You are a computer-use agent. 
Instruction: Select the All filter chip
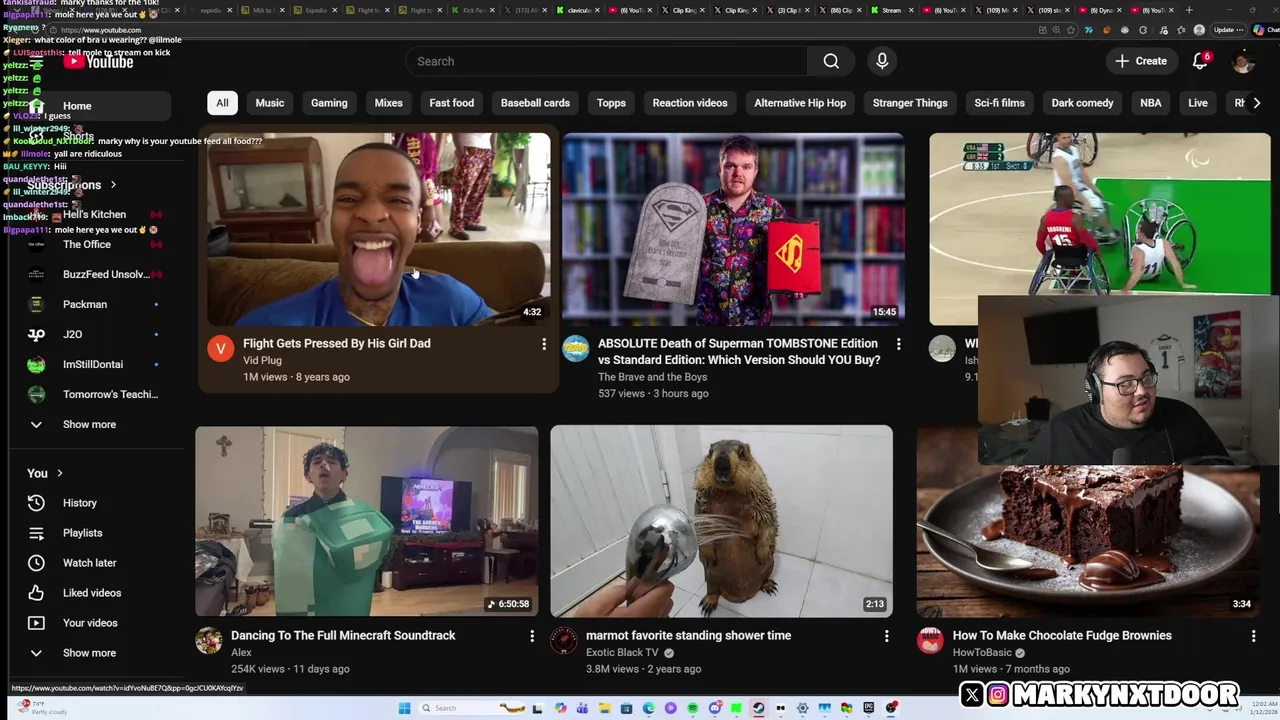(x=222, y=103)
